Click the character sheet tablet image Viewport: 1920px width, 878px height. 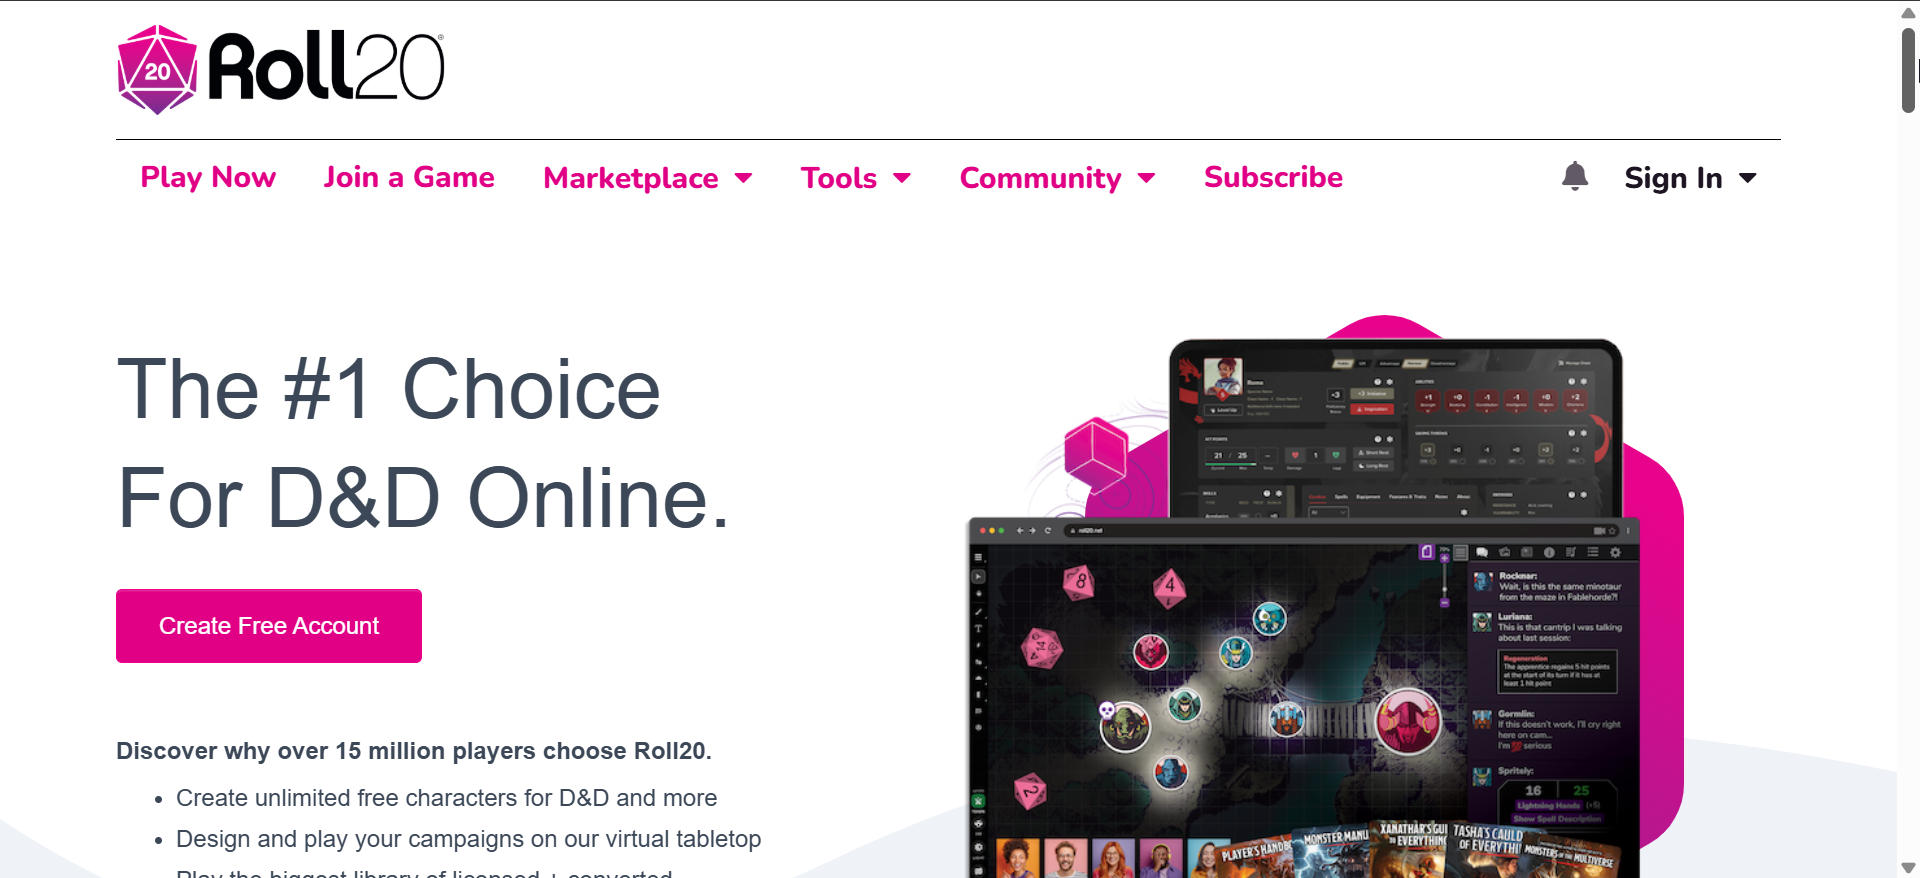point(1395,430)
